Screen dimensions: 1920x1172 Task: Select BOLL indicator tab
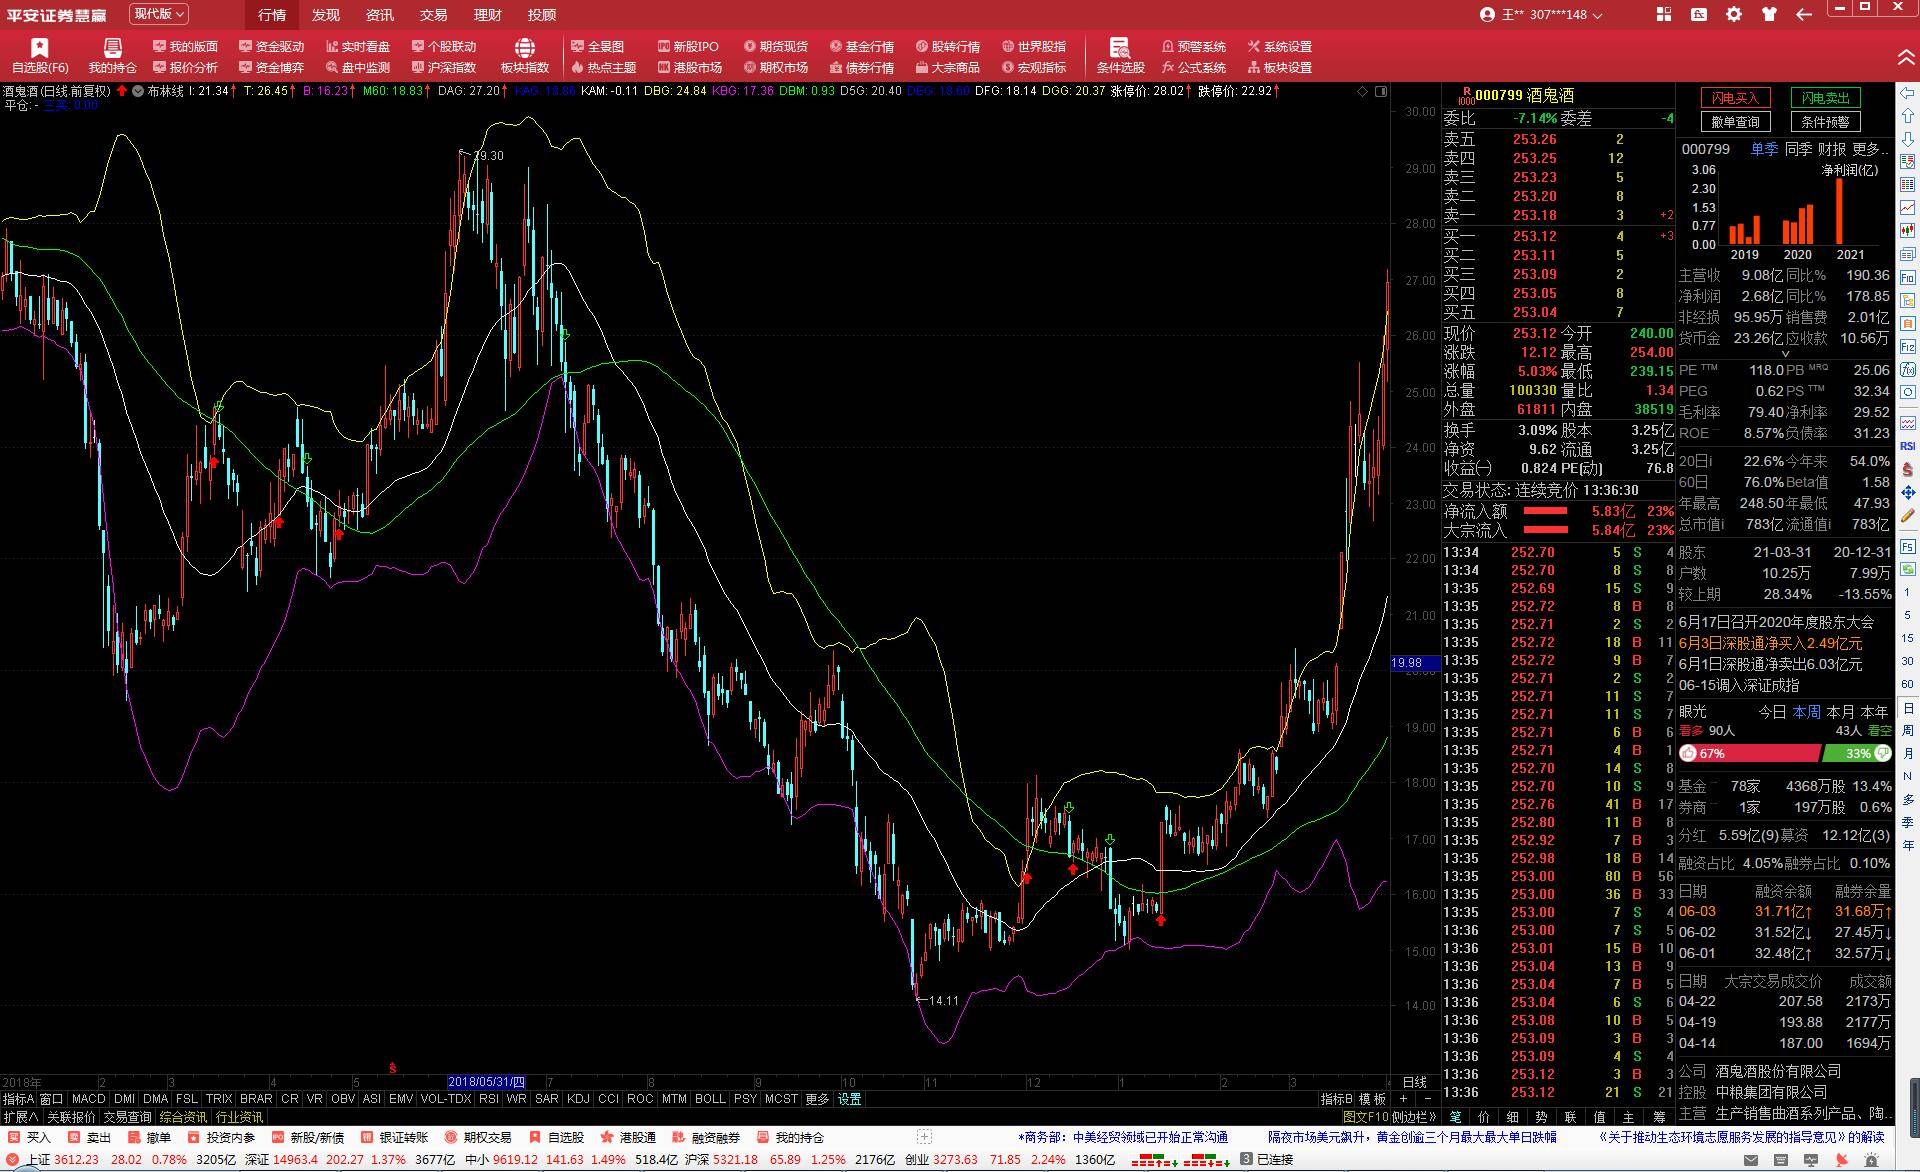click(x=710, y=1099)
